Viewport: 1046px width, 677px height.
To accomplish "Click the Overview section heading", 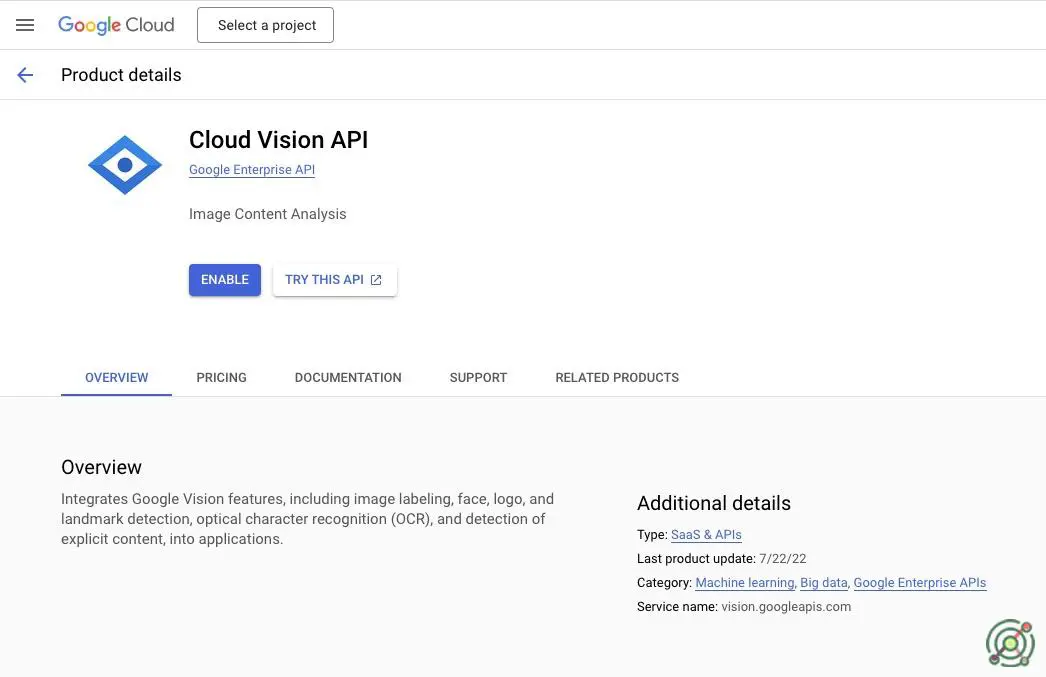I will 101,467.
